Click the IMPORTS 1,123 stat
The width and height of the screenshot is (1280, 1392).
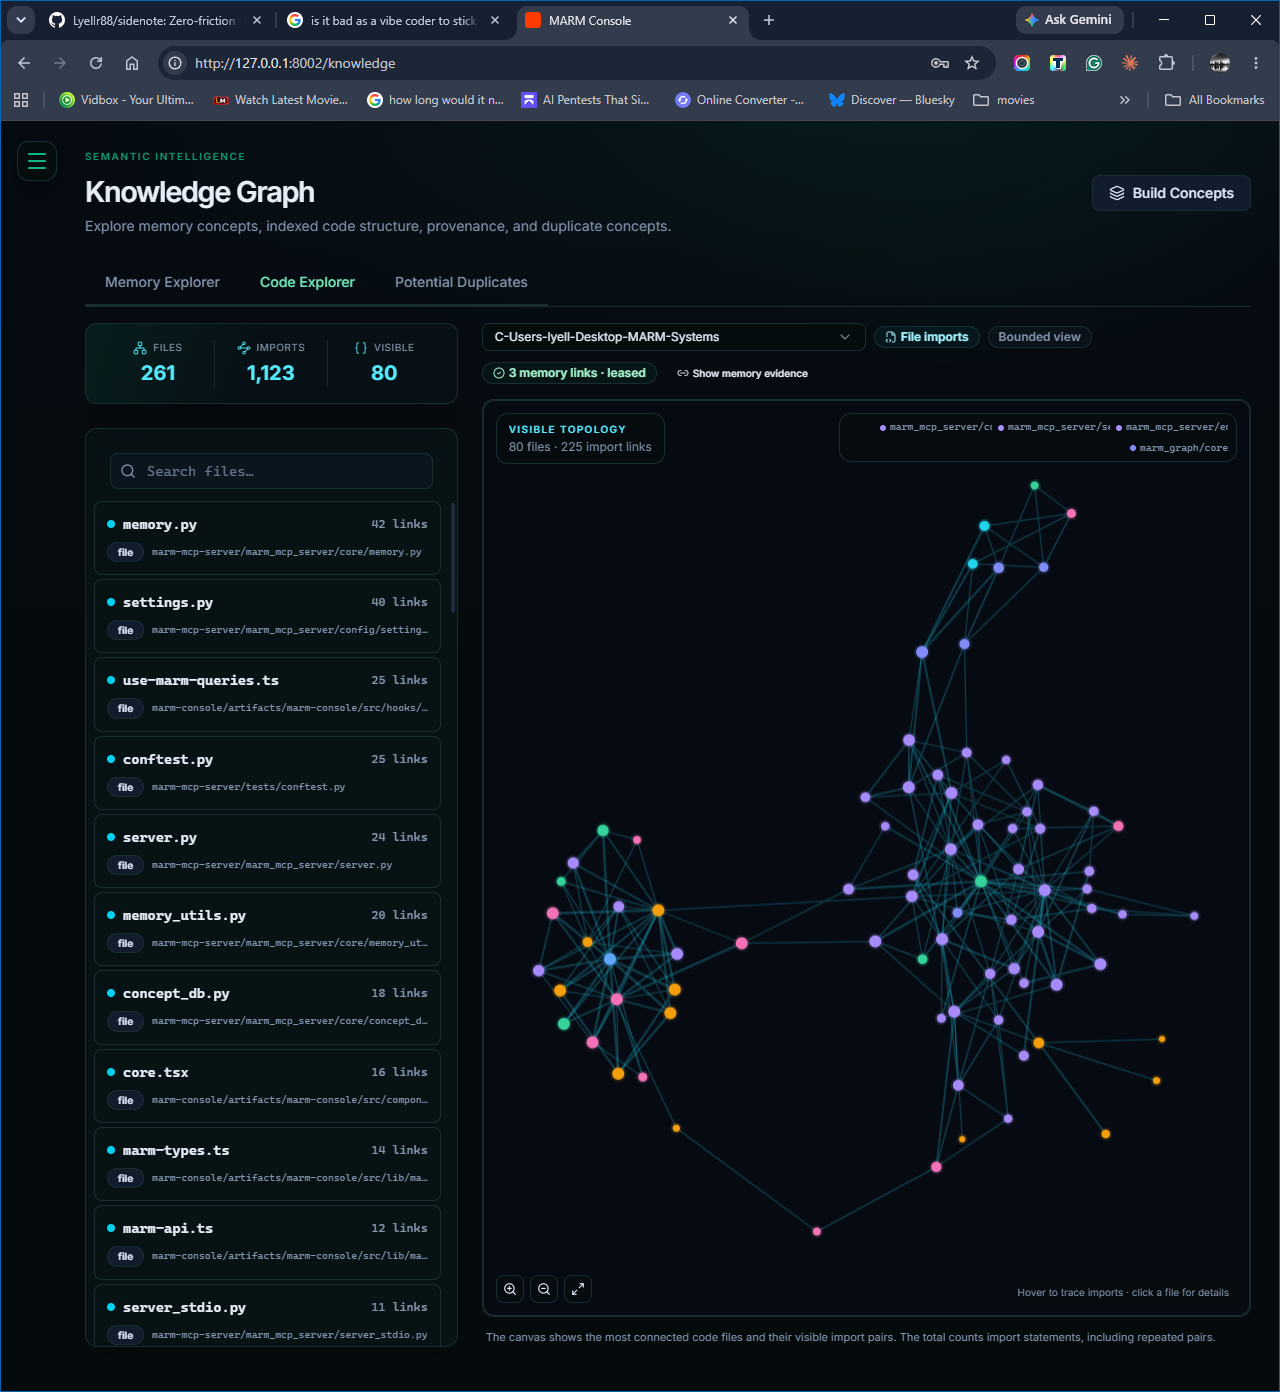pos(271,363)
